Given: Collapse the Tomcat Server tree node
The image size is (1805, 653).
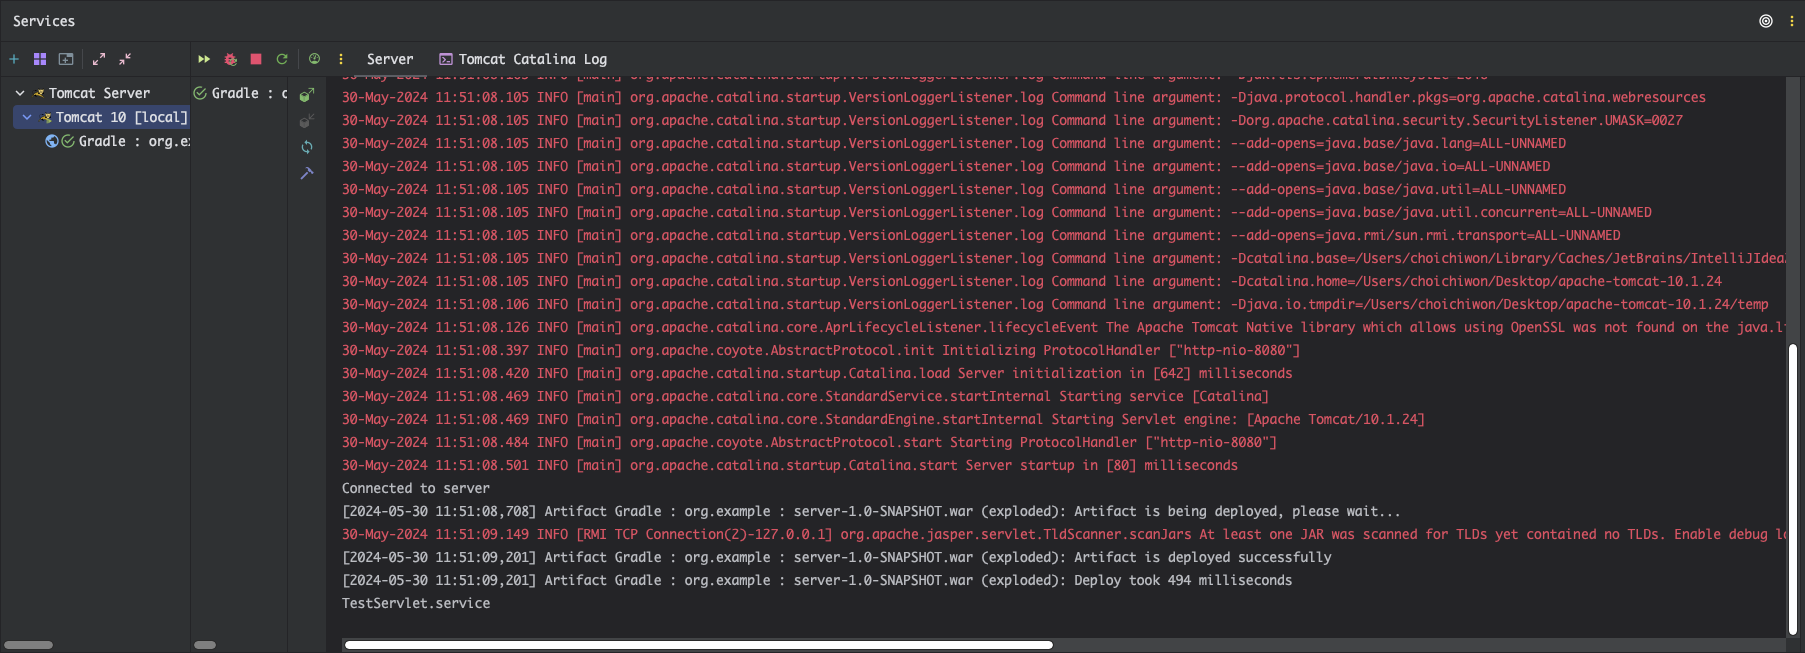Looking at the screenshot, I should click(20, 93).
